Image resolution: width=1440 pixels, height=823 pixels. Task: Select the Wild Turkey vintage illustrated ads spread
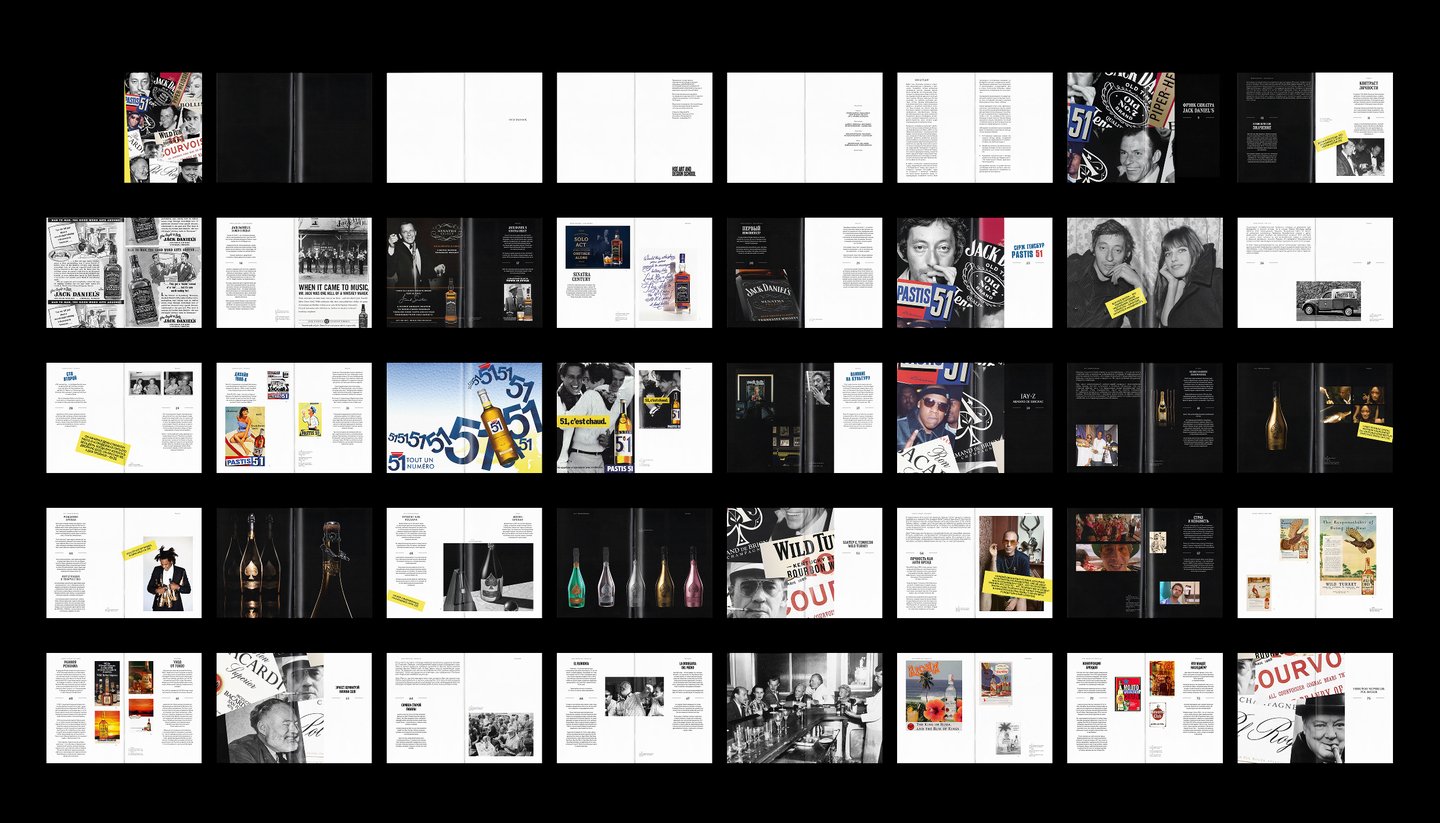tap(1315, 563)
